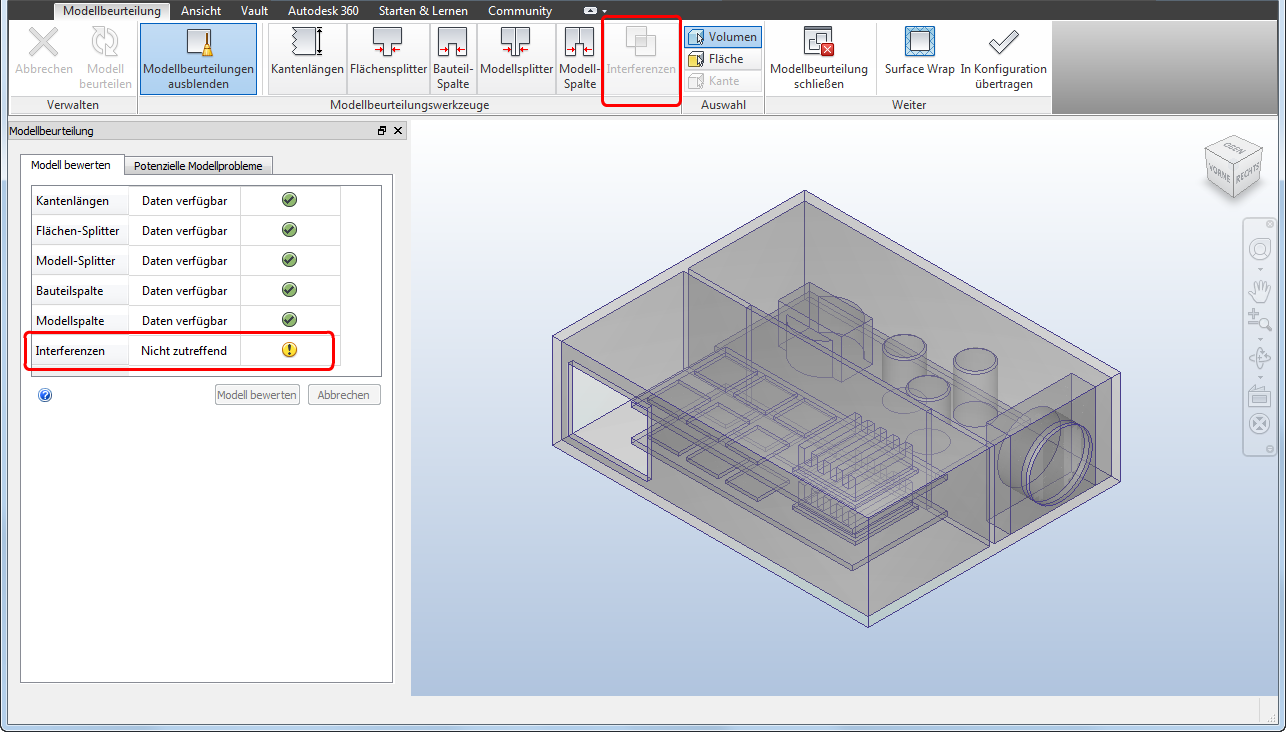Click the green check icon for Modell-Splitter
This screenshot has height=732, width=1286.
(289, 260)
